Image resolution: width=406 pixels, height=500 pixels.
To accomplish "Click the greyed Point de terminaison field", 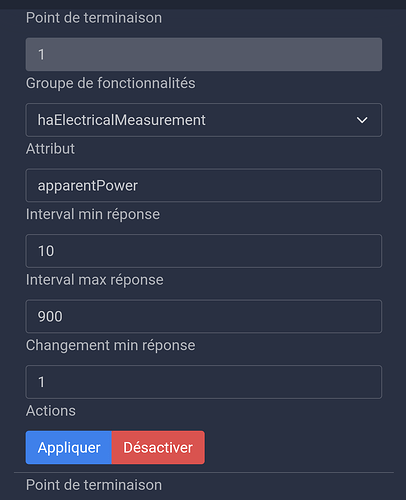I will pyautogui.click(x=204, y=54).
